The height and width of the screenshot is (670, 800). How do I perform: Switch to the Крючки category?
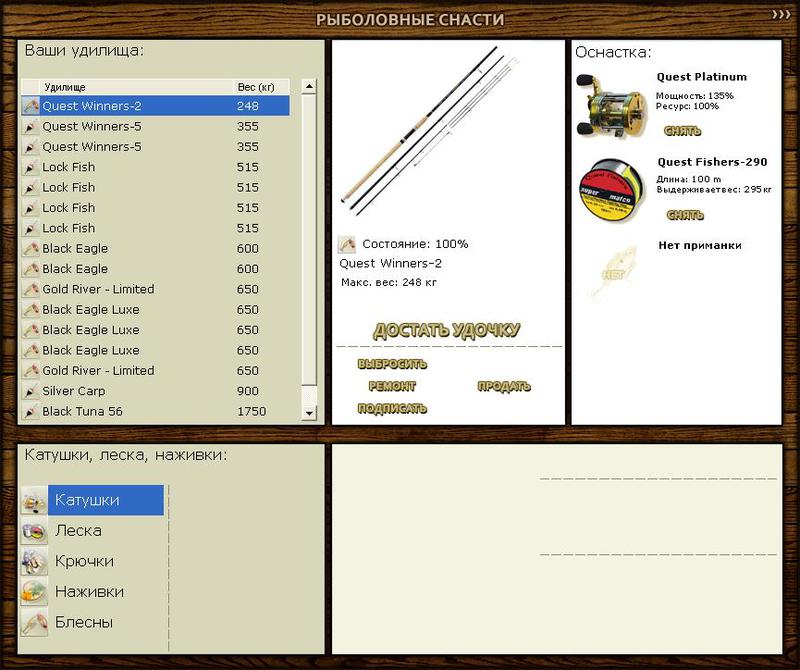pos(84,561)
